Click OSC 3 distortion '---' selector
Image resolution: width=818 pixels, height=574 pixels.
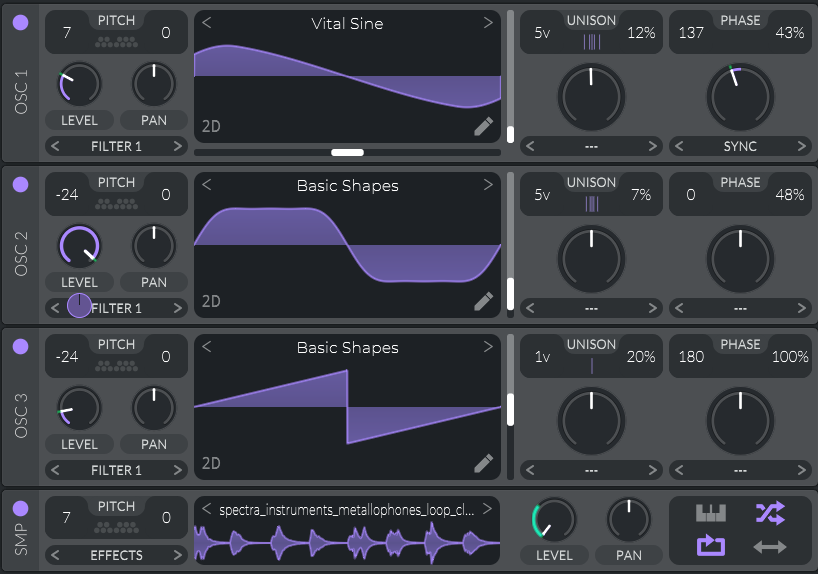point(740,471)
